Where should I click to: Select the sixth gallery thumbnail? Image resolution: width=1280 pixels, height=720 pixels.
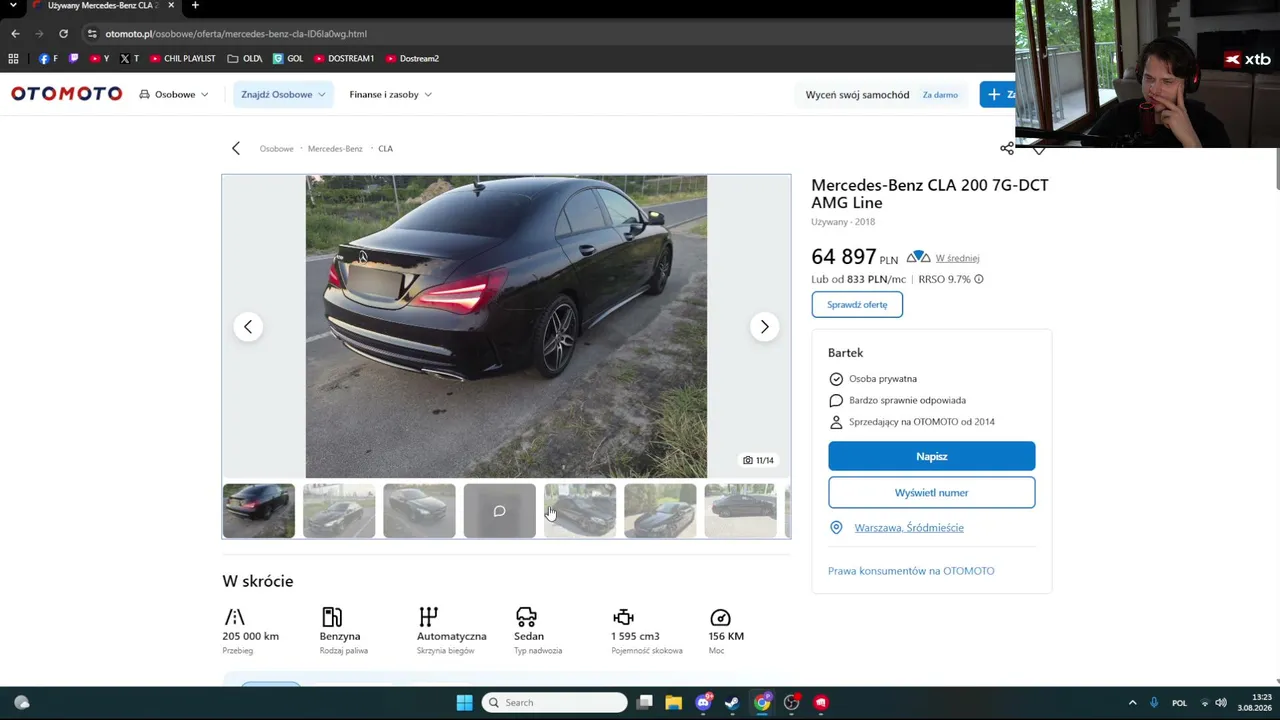coord(660,511)
